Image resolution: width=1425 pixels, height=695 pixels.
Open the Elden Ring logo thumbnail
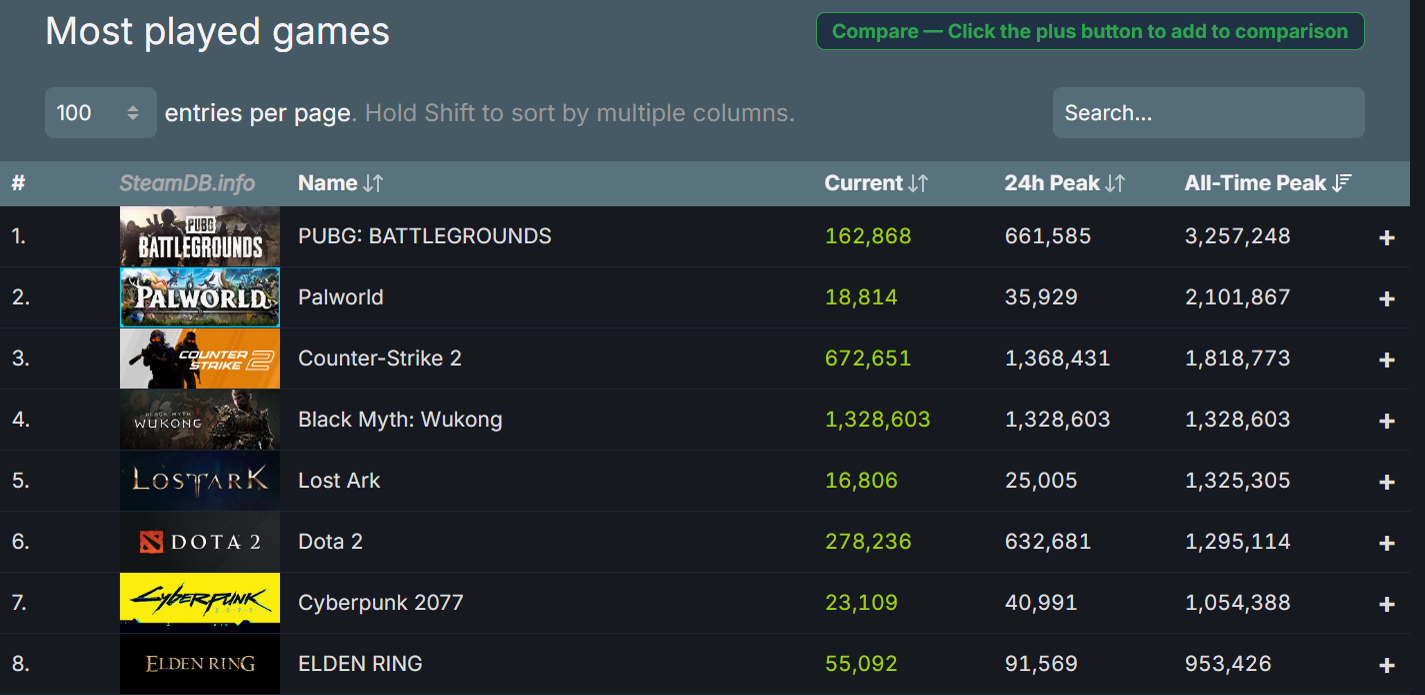(x=200, y=663)
